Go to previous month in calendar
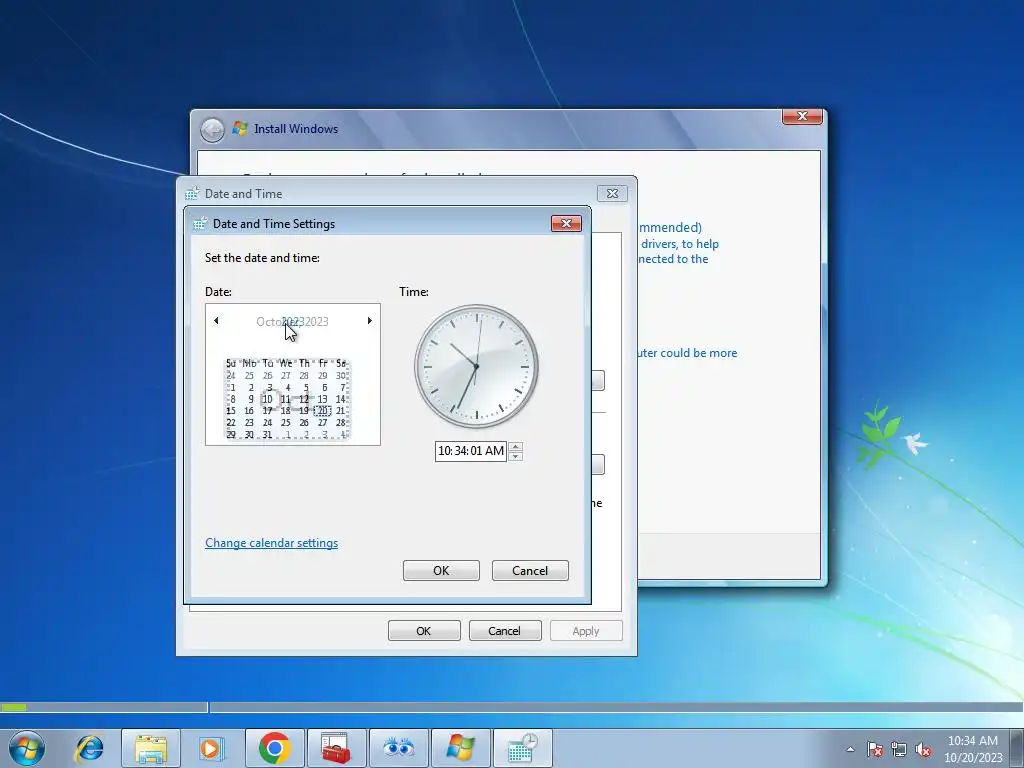Image resolution: width=1024 pixels, height=768 pixels. tap(216, 321)
